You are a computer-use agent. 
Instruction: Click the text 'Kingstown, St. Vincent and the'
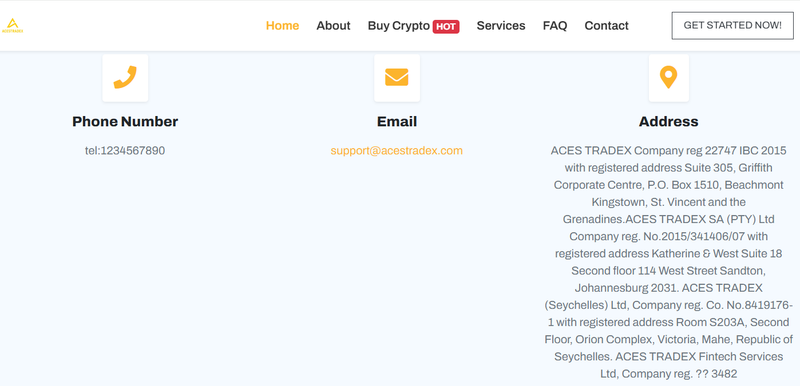click(x=668, y=202)
